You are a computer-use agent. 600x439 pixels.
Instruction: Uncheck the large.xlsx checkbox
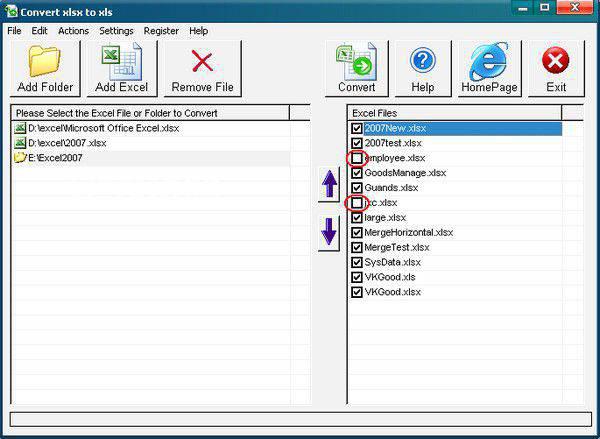(x=357, y=218)
